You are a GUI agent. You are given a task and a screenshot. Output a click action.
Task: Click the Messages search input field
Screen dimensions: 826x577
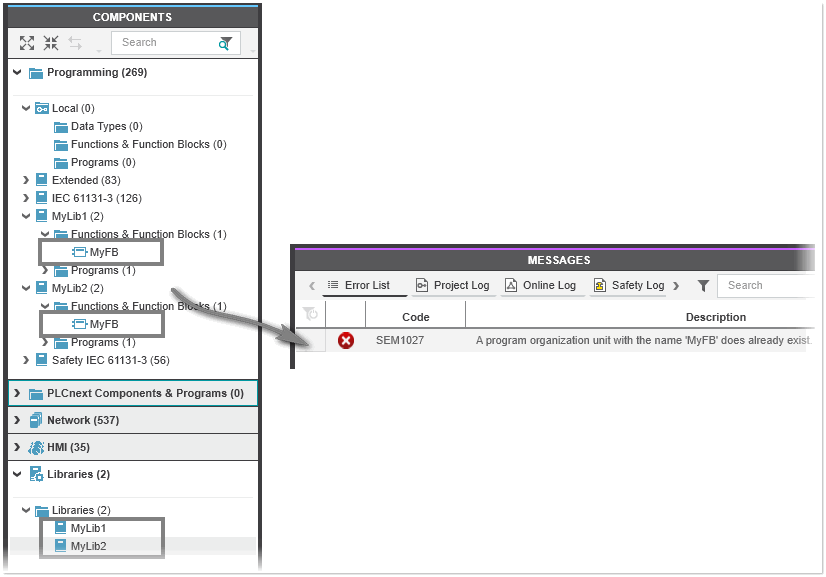765,286
